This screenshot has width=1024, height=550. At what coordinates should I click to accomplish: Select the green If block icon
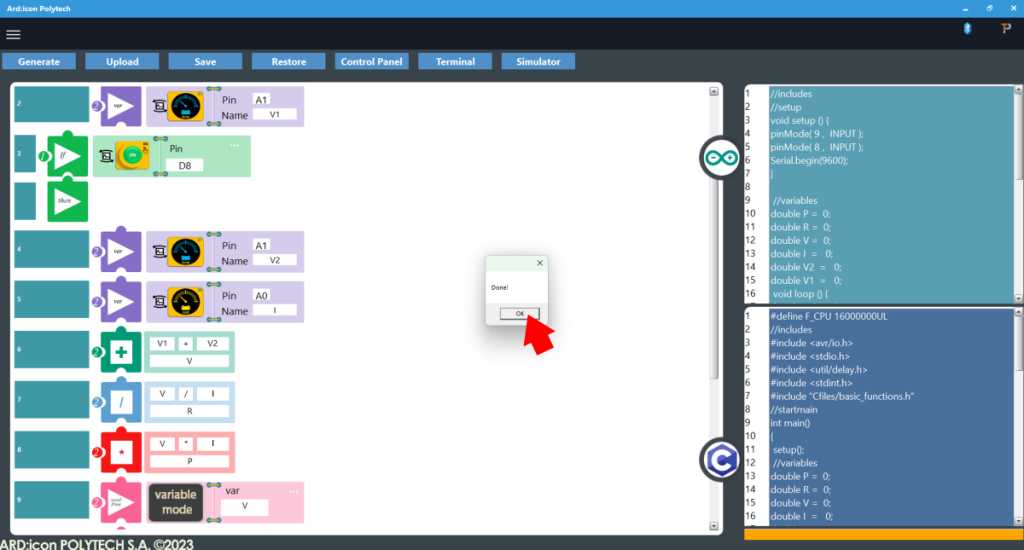point(67,156)
